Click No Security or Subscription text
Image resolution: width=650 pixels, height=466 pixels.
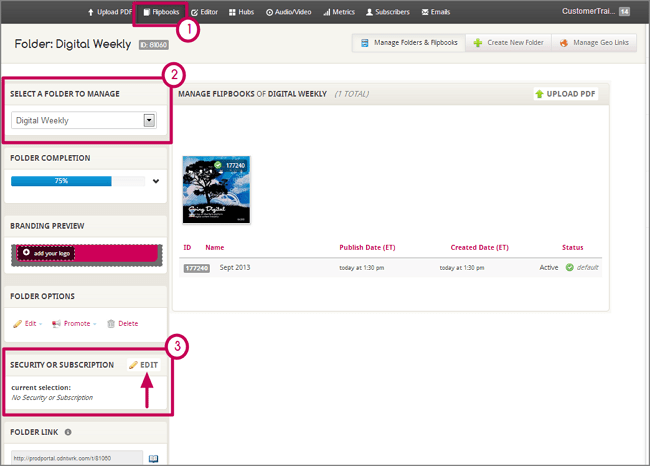pos(52,398)
